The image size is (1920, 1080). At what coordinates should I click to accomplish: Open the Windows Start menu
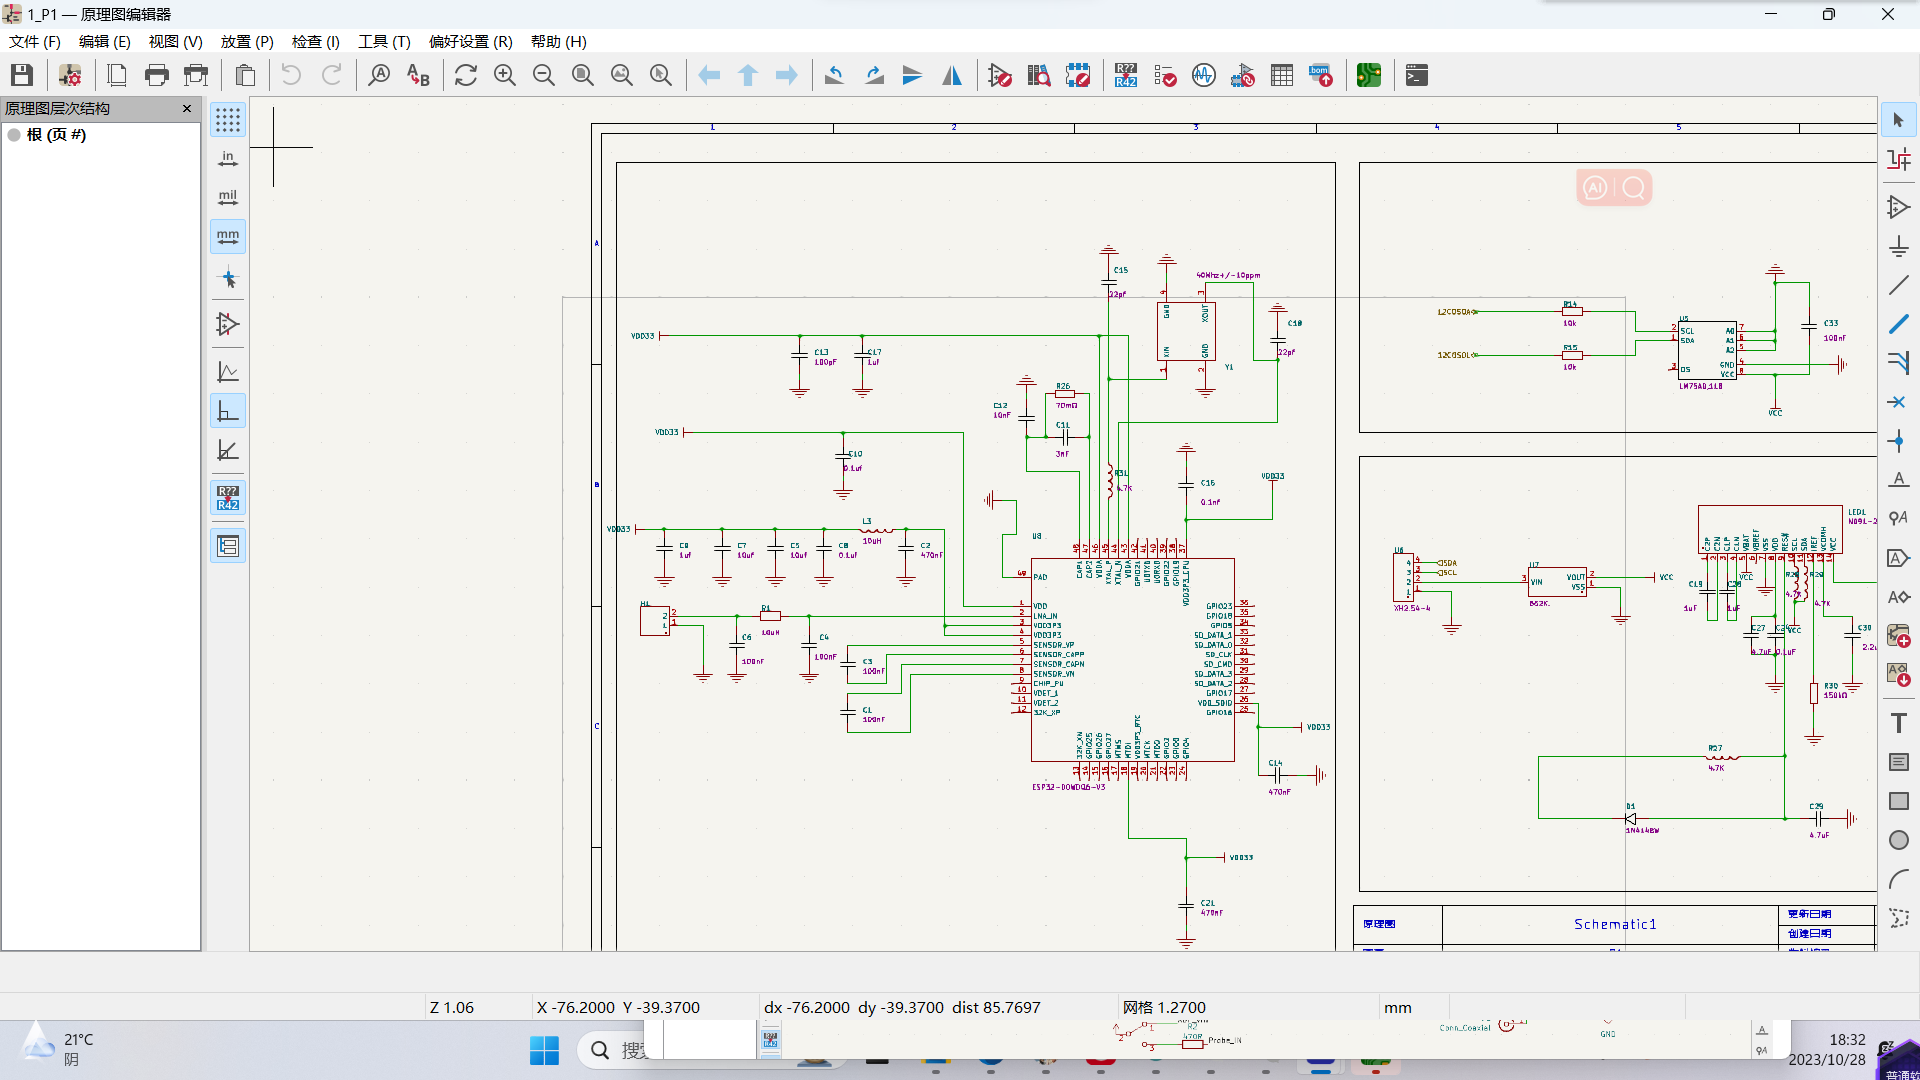(x=544, y=1050)
